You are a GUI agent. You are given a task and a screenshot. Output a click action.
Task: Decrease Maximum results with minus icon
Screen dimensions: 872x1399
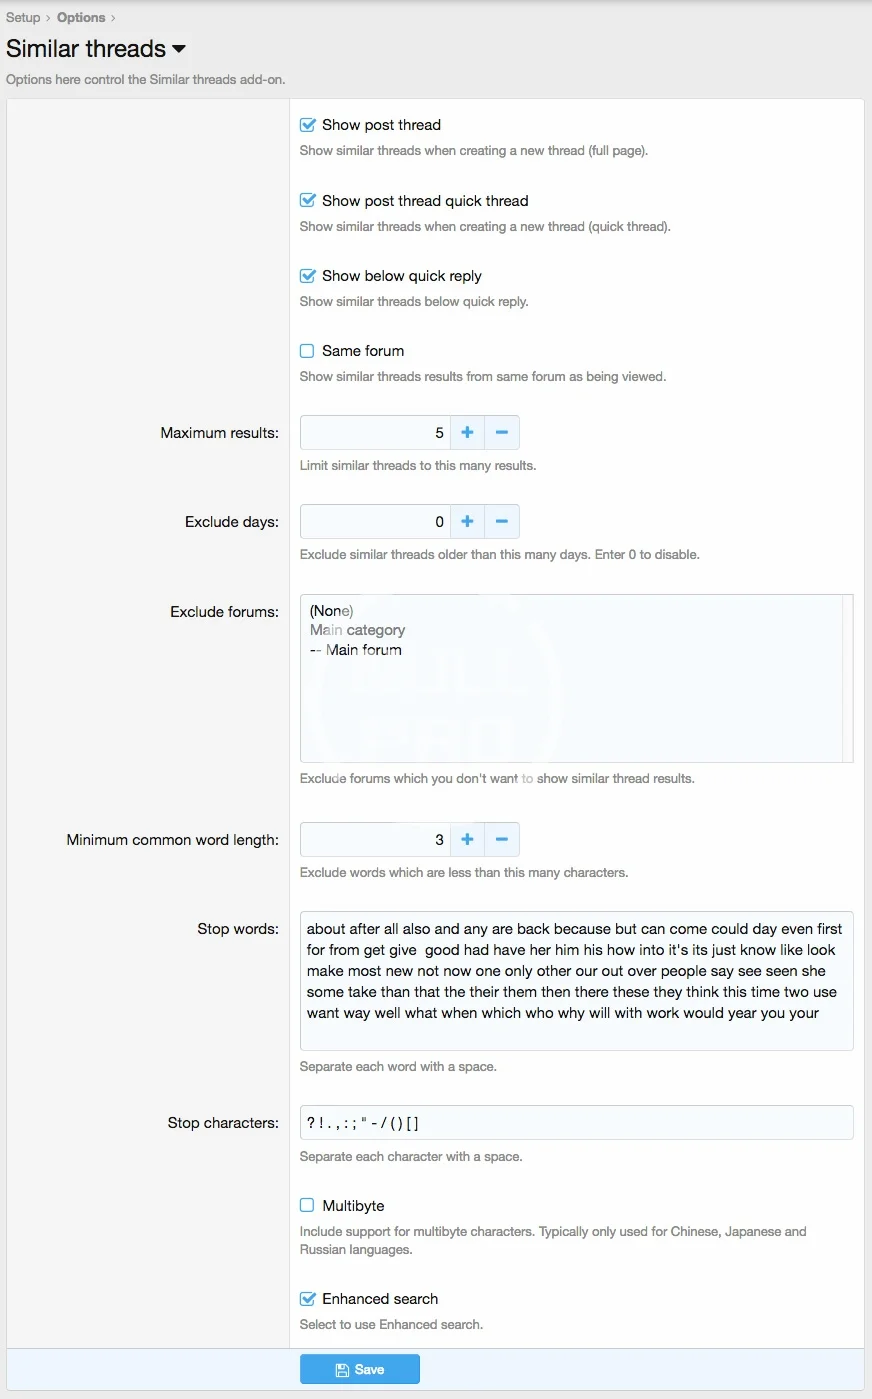pyautogui.click(x=502, y=433)
